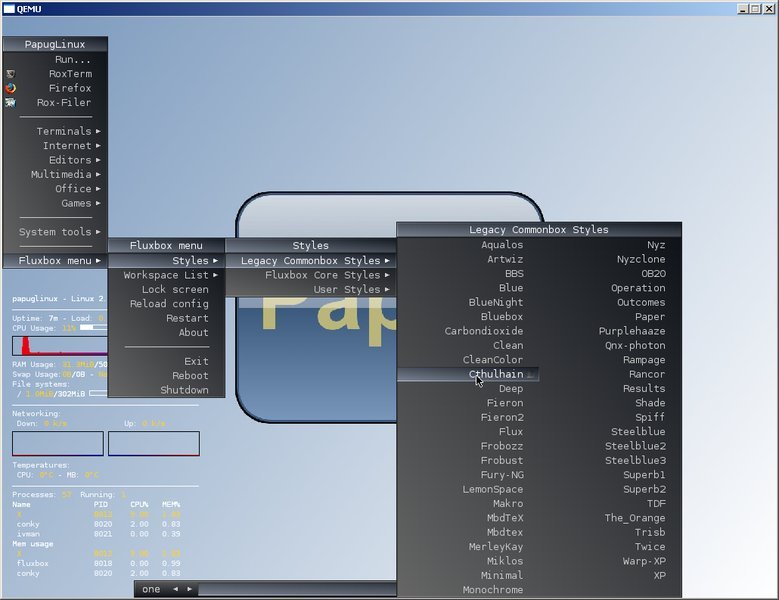Apply the Fury-NG style
This screenshot has height=600, width=779.
(468, 475)
